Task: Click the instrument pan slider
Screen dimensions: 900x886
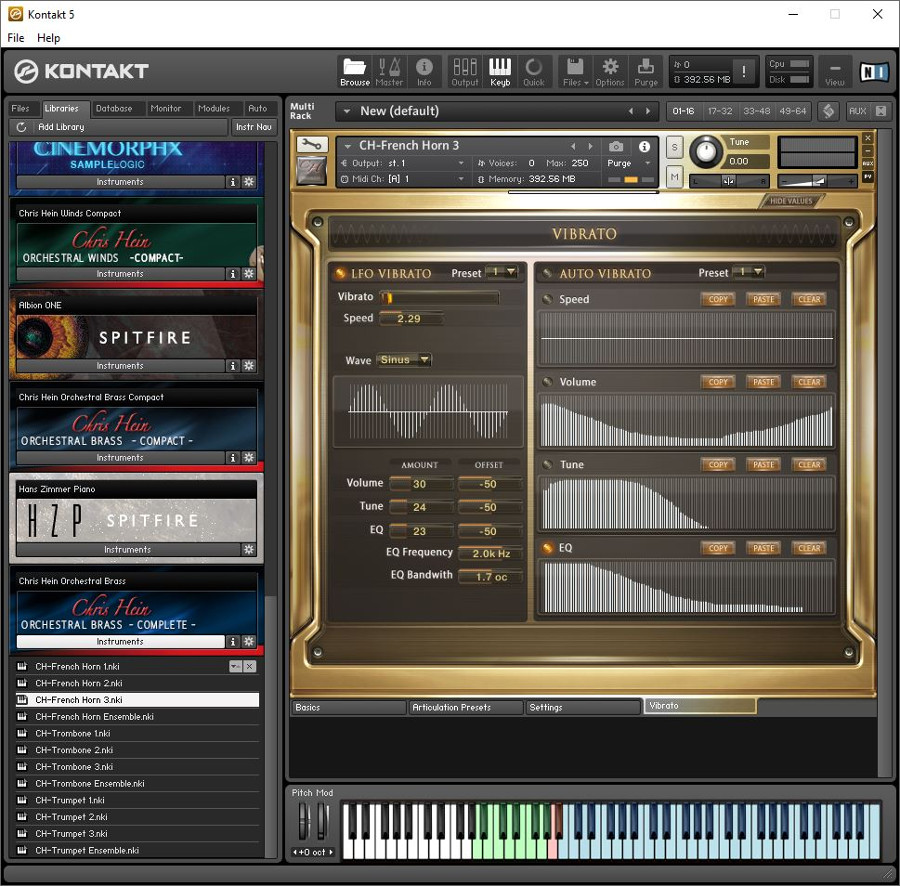Action: coord(728,181)
